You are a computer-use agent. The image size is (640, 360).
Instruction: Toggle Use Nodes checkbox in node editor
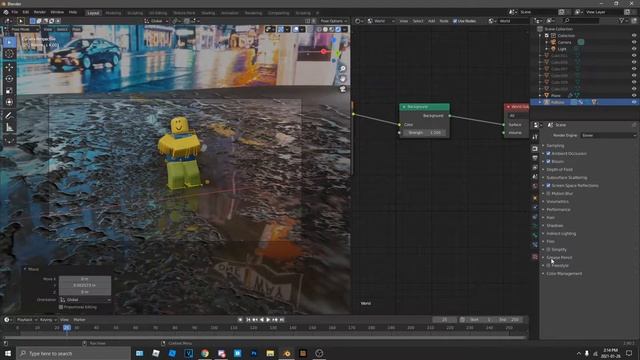click(x=455, y=21)
